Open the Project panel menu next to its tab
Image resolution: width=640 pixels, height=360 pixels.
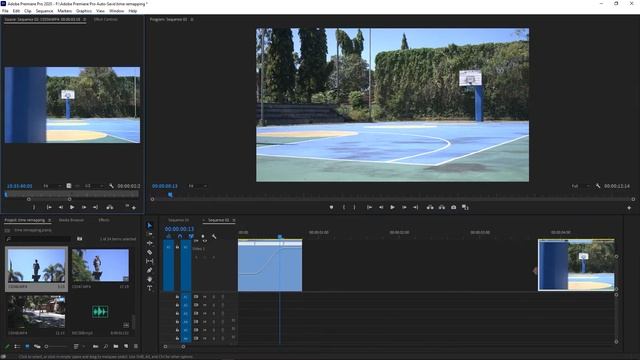(x=49, y=220)
